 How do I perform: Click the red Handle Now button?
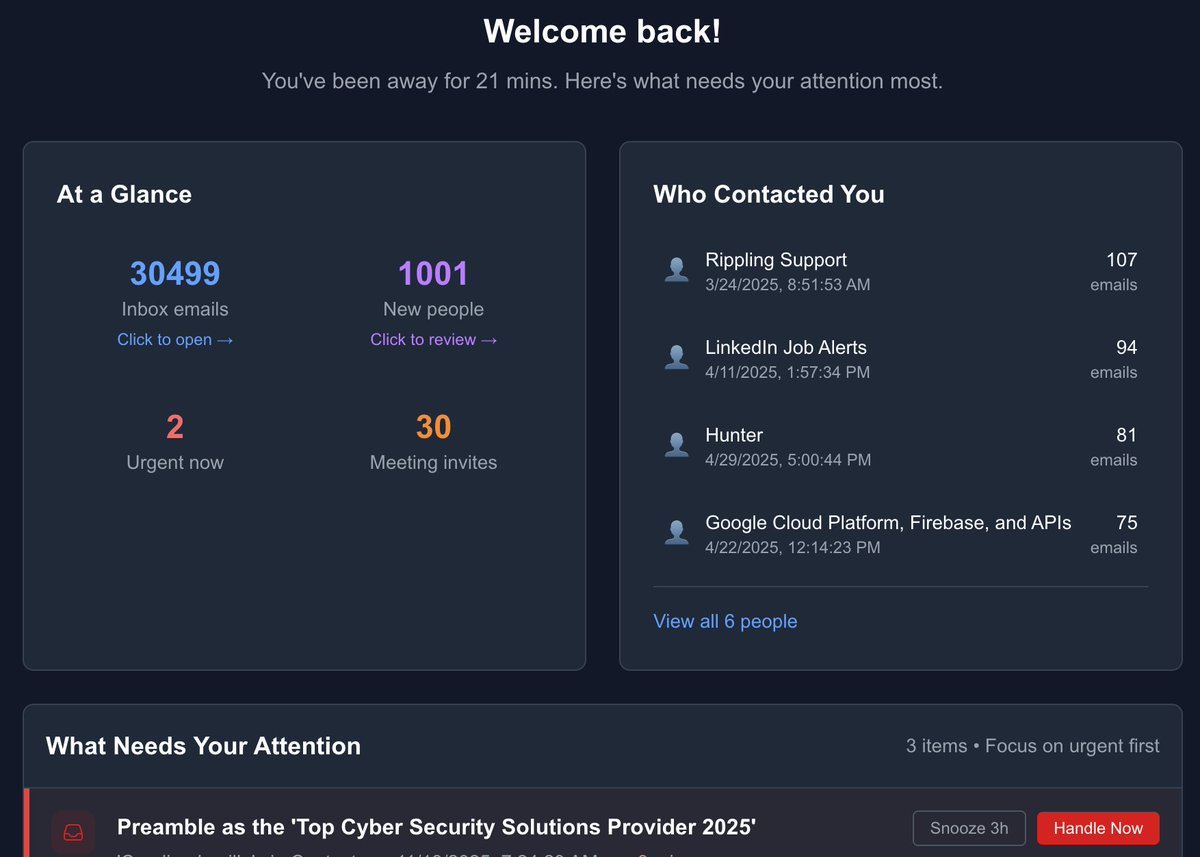coord(1098,828)
